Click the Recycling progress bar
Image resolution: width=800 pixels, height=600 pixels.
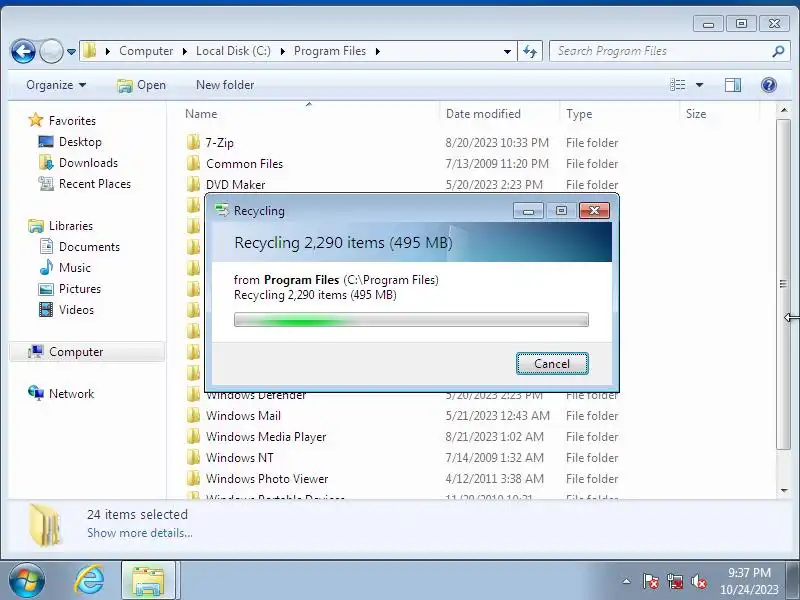pyautogui.click(x=411, y=320)
